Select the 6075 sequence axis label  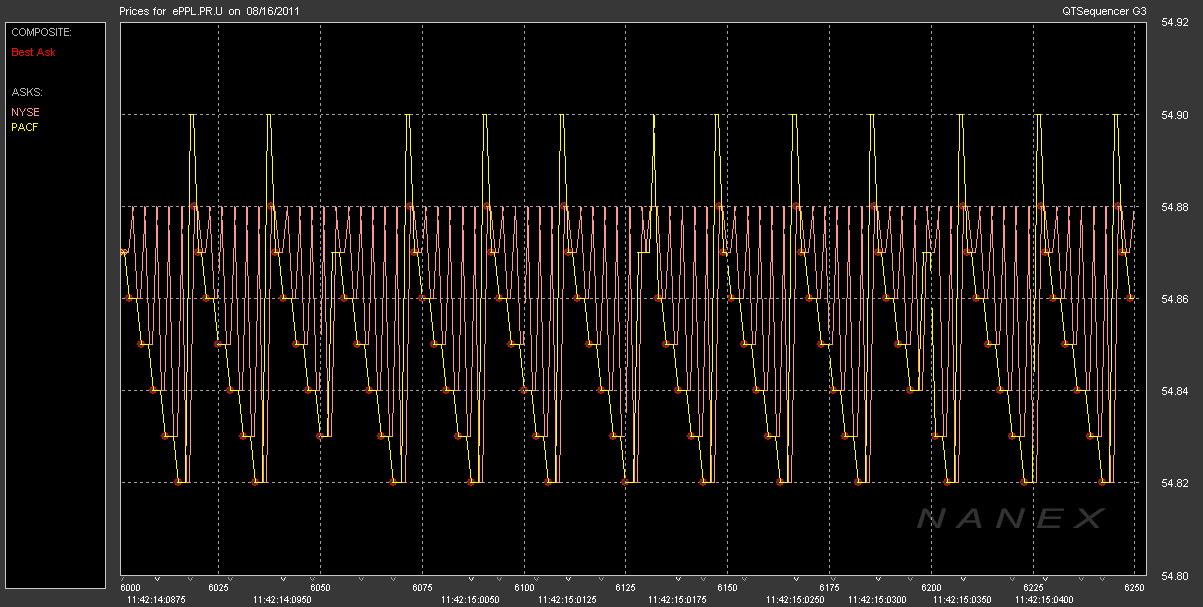pos(421,588)
